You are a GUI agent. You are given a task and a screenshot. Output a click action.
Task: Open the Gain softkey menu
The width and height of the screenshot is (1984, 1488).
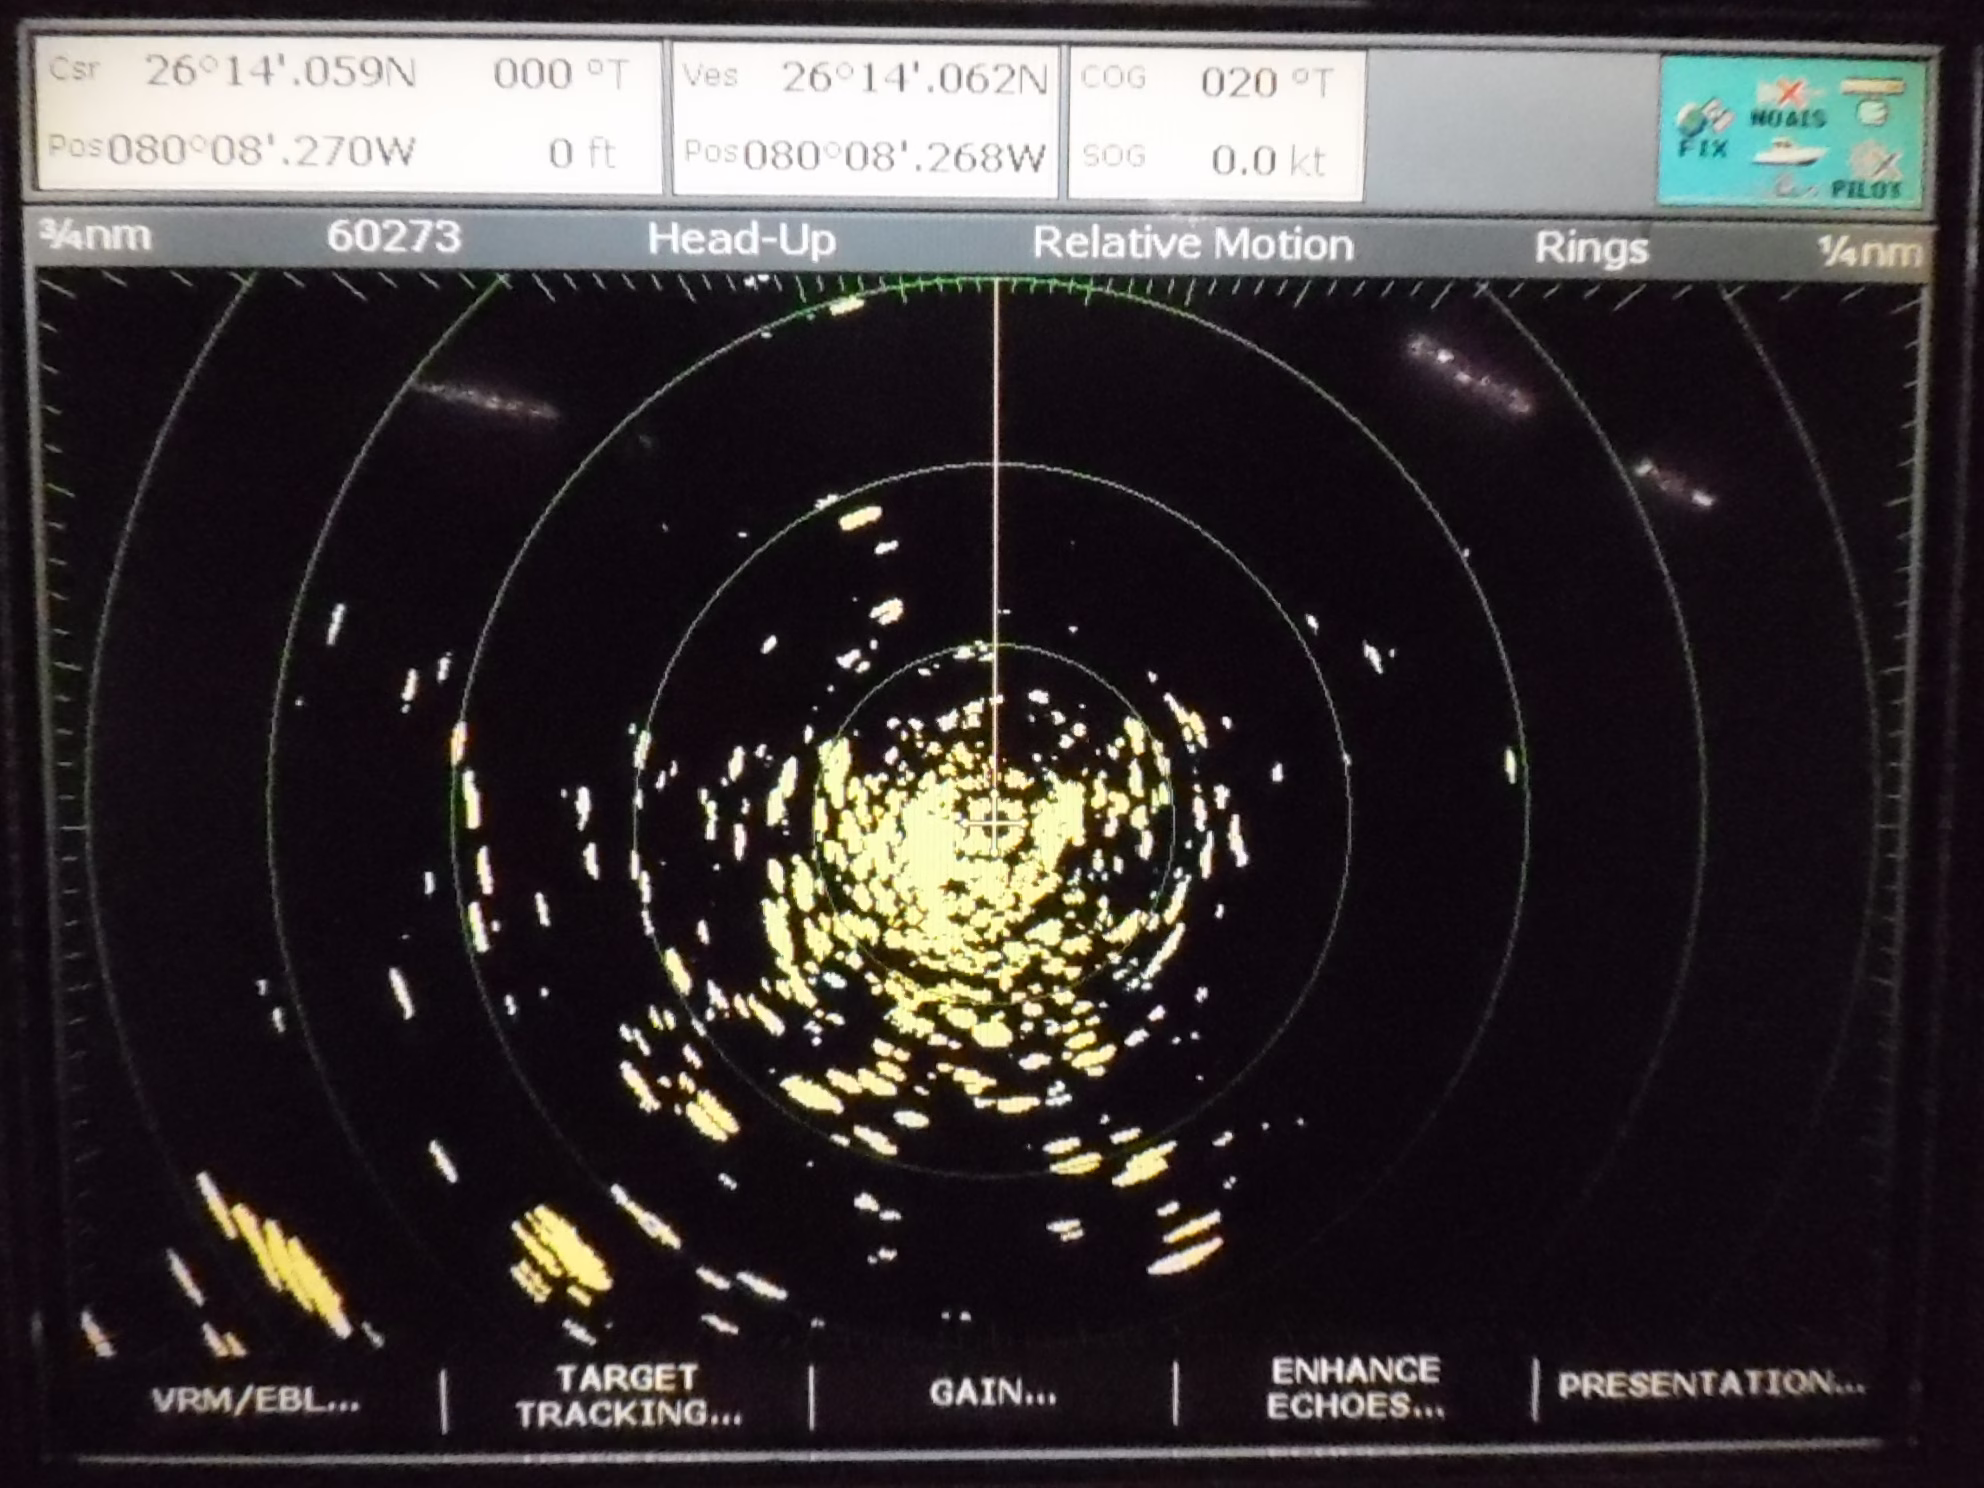coord(992,1392)
